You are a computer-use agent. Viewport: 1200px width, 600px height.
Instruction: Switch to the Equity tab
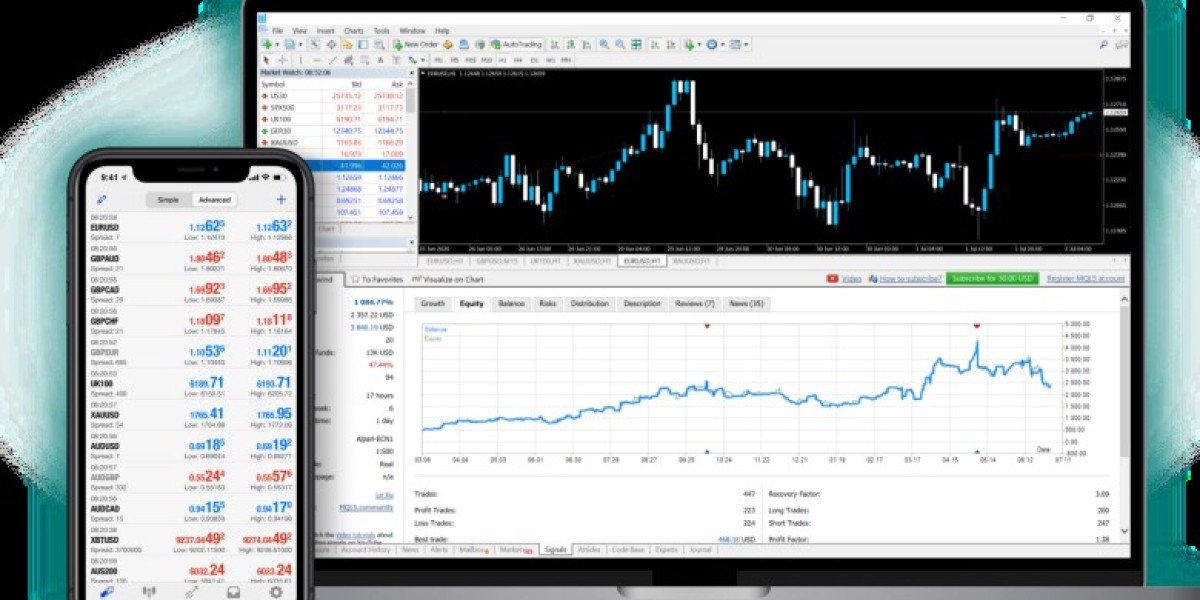(x=472, y=305)
